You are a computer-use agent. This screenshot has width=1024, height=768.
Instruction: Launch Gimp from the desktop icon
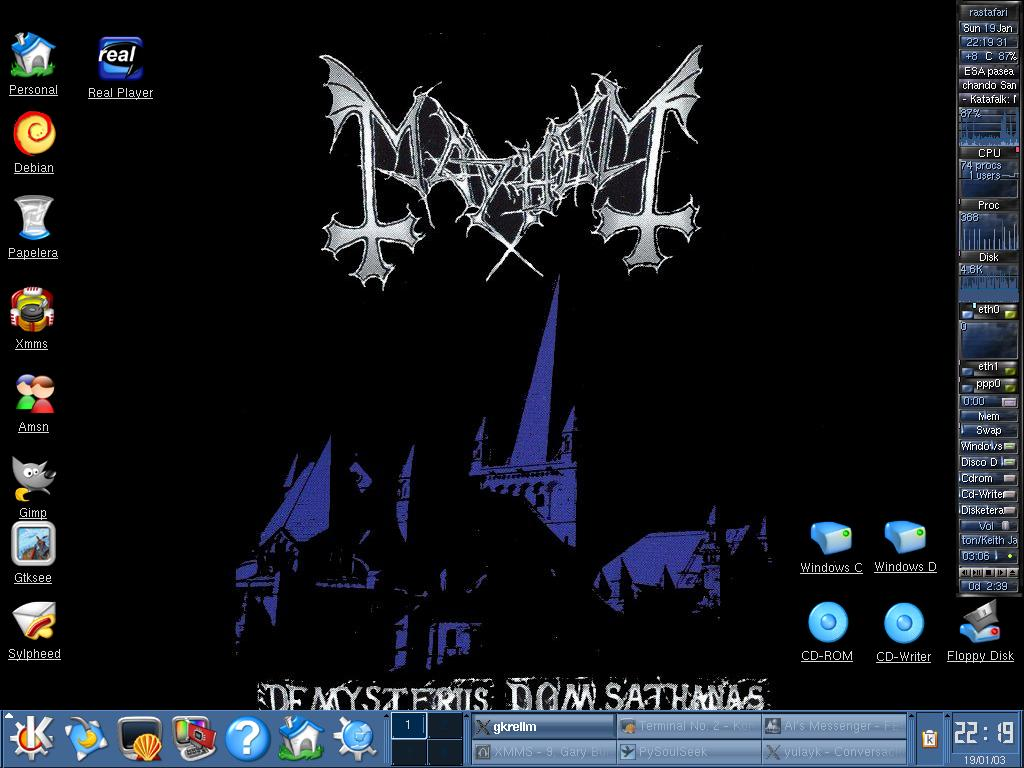[33, 479]
